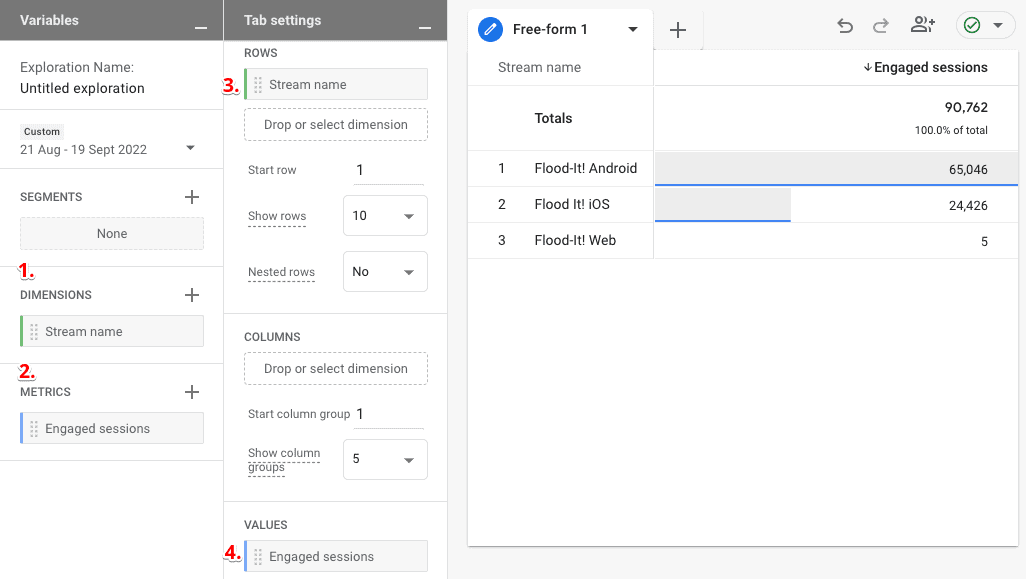Select the Flood-It! Android table row
Screen dimensions: 1026x579
coord(585,169)
